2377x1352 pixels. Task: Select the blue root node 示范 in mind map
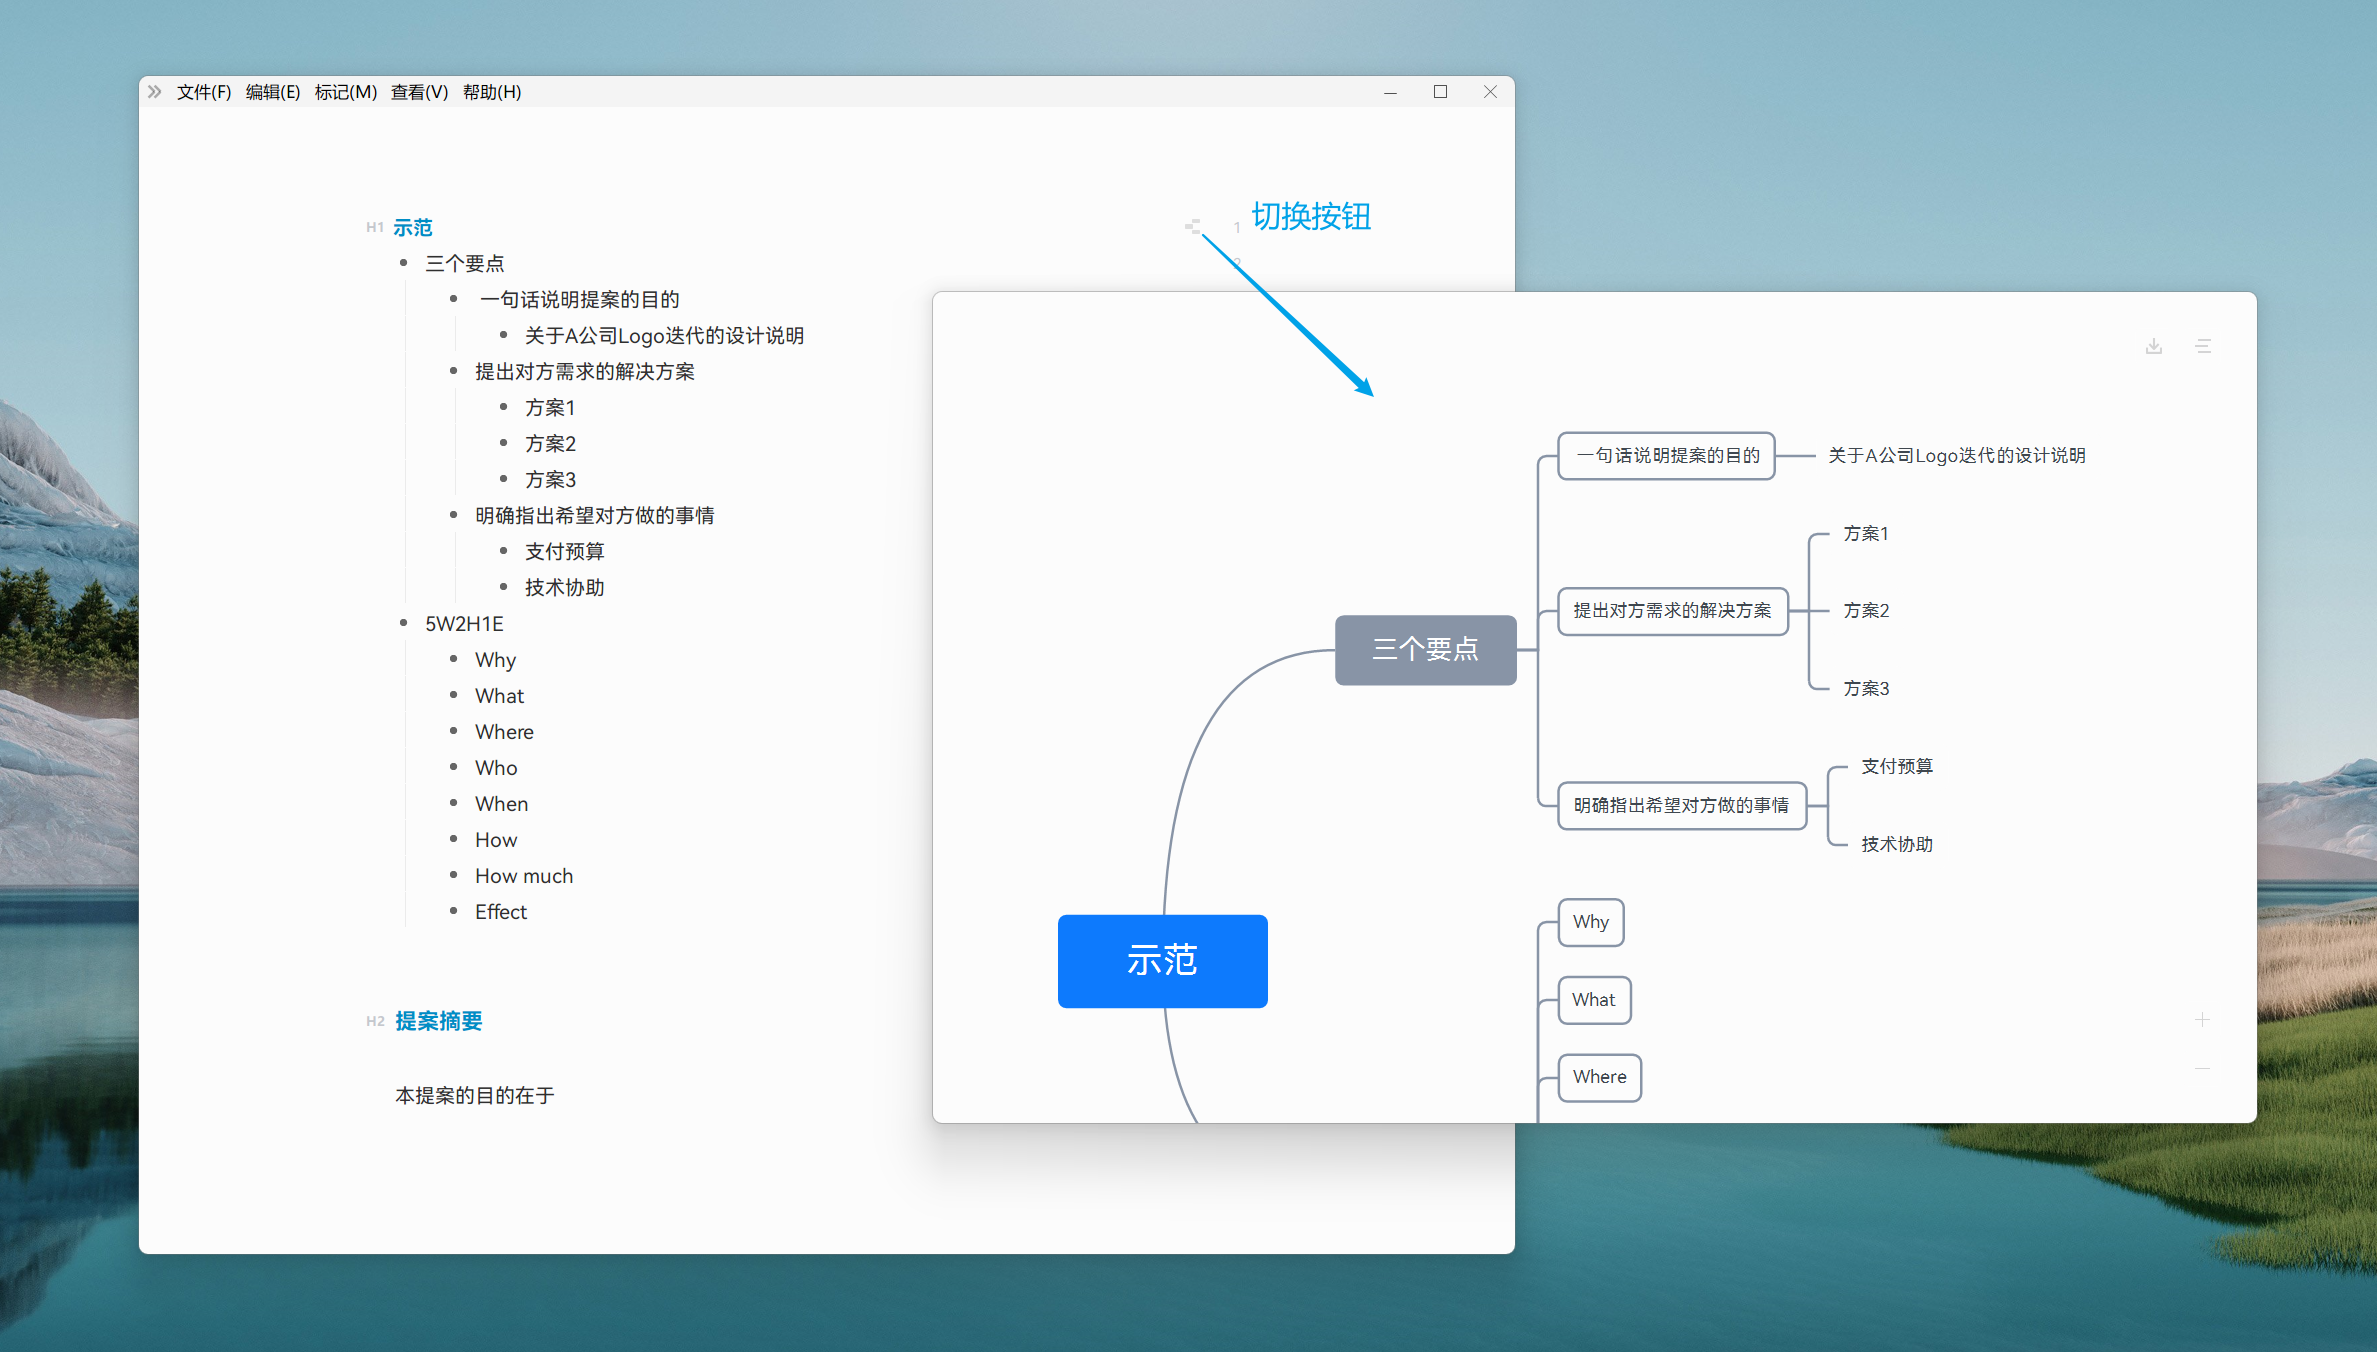coord(1163,961)
